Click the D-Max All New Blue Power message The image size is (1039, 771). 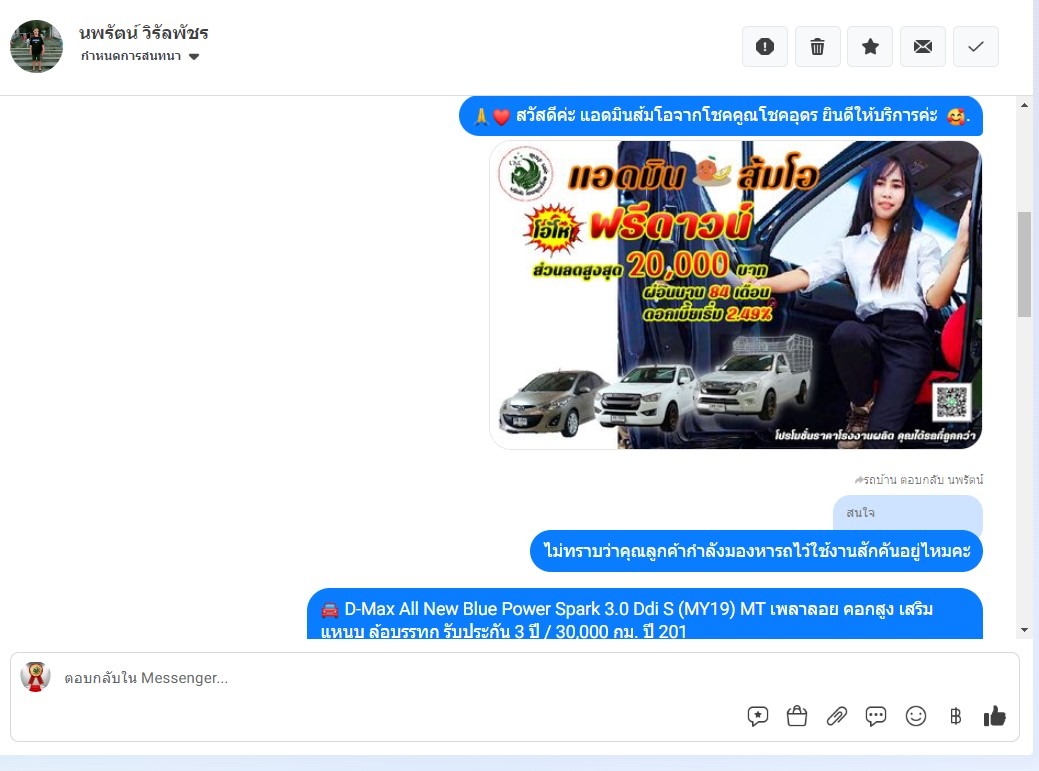tap(645, 614)
